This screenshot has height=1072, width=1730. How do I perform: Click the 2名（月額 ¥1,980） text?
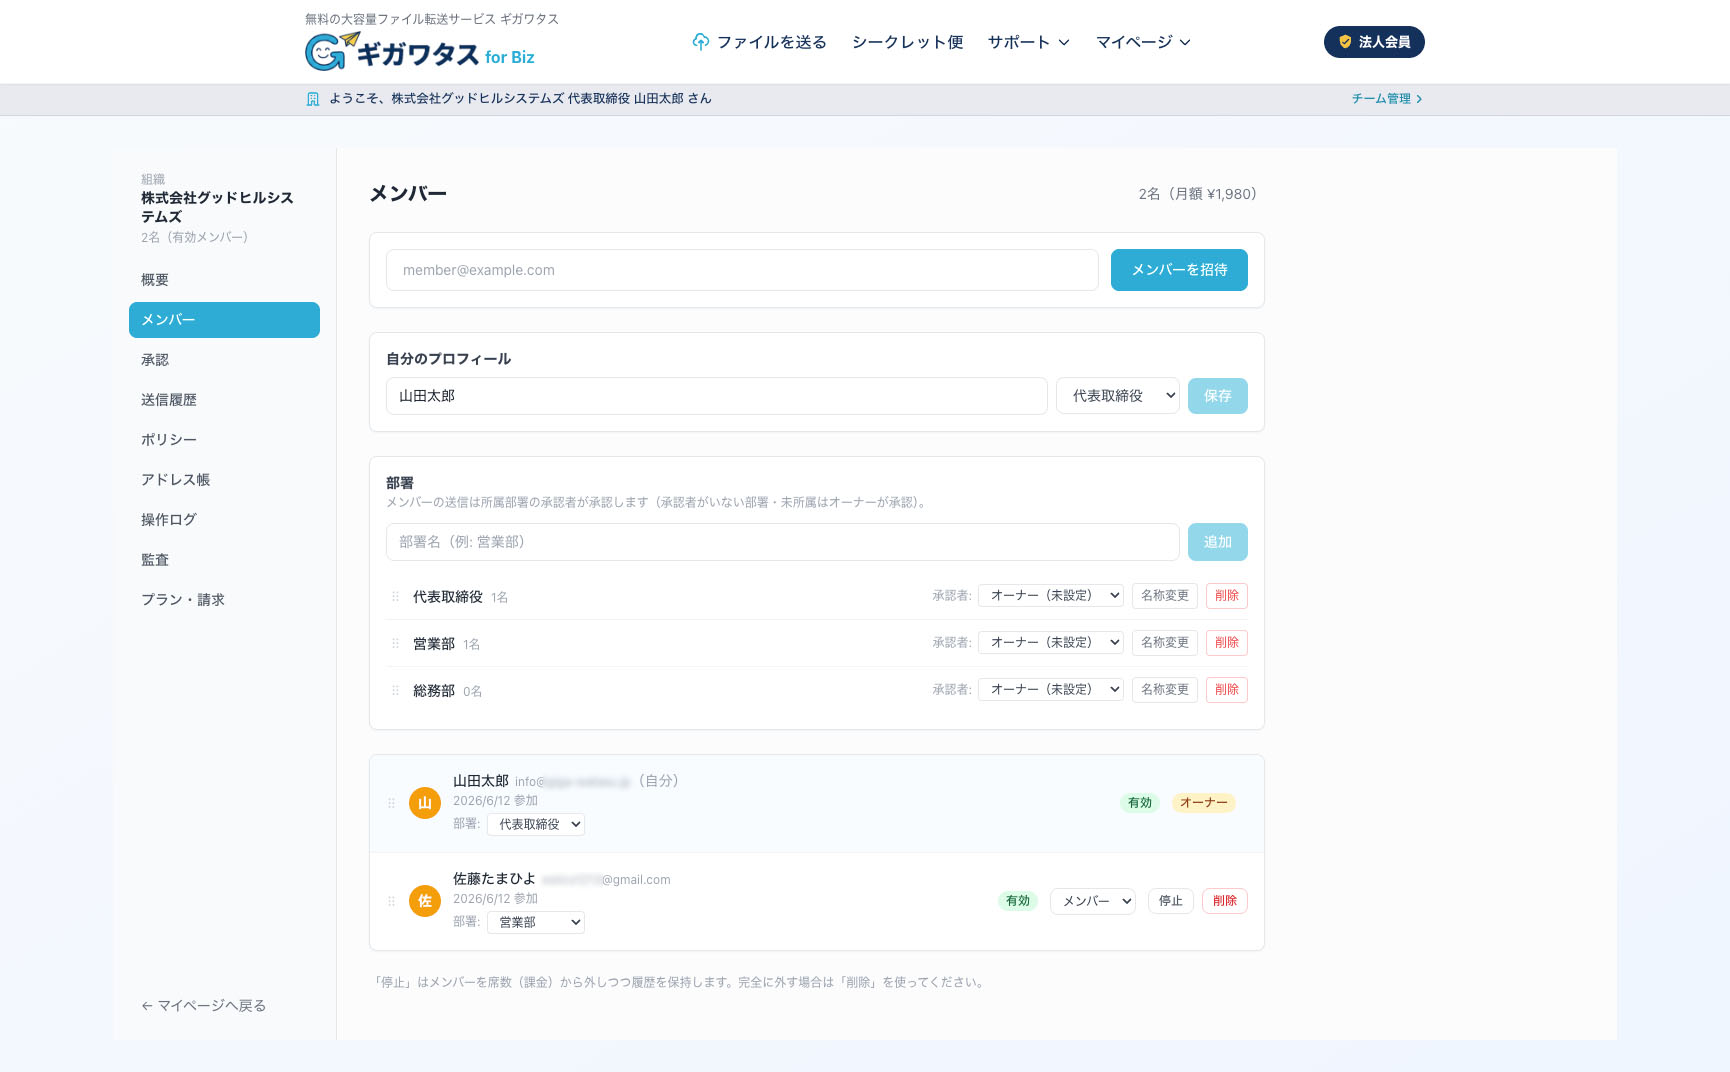[x=1198, y=194]
